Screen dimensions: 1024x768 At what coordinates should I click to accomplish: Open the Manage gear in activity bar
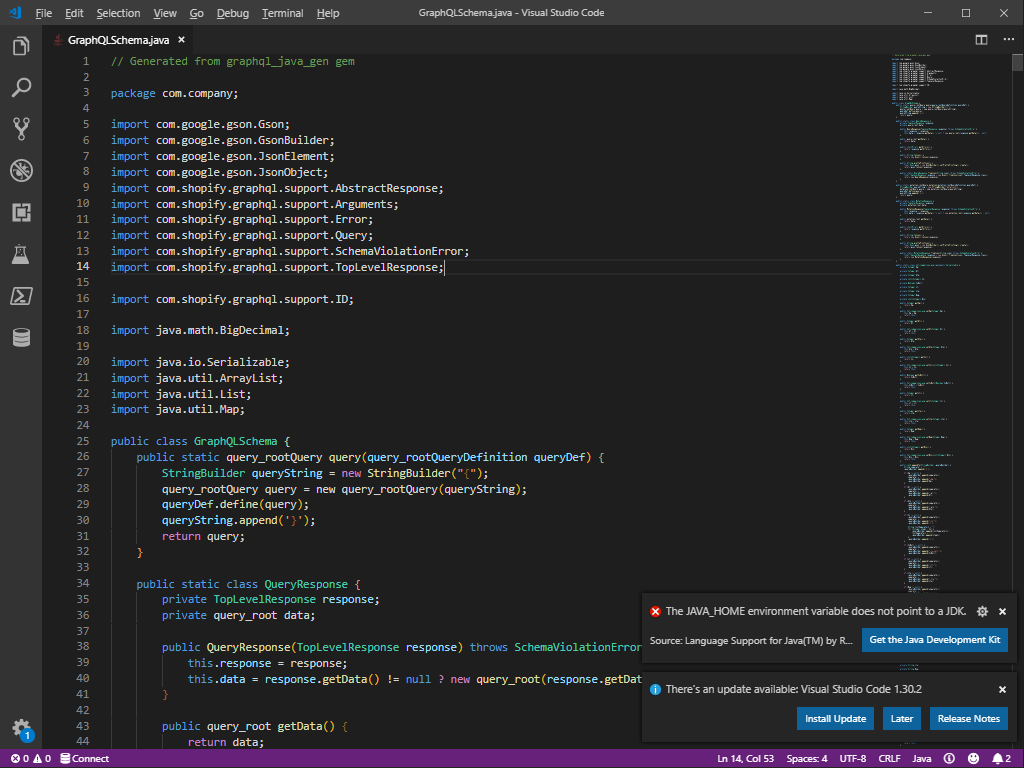21,728
